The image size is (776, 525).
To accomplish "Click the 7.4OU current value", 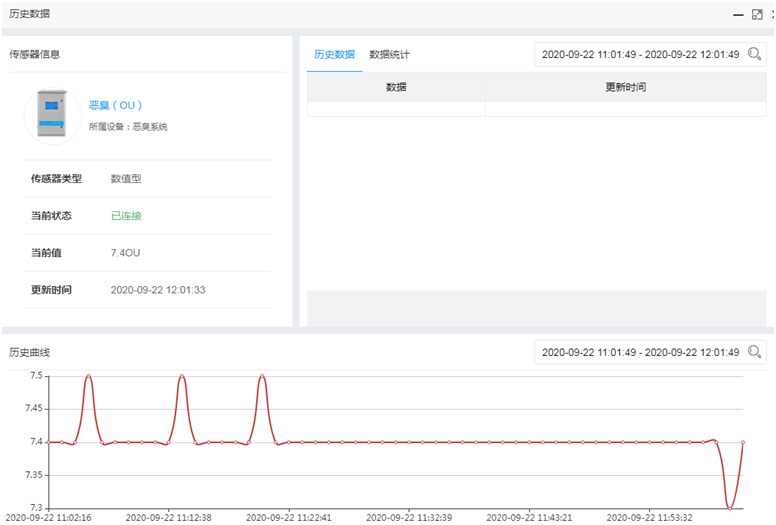I will pos(125,253).
